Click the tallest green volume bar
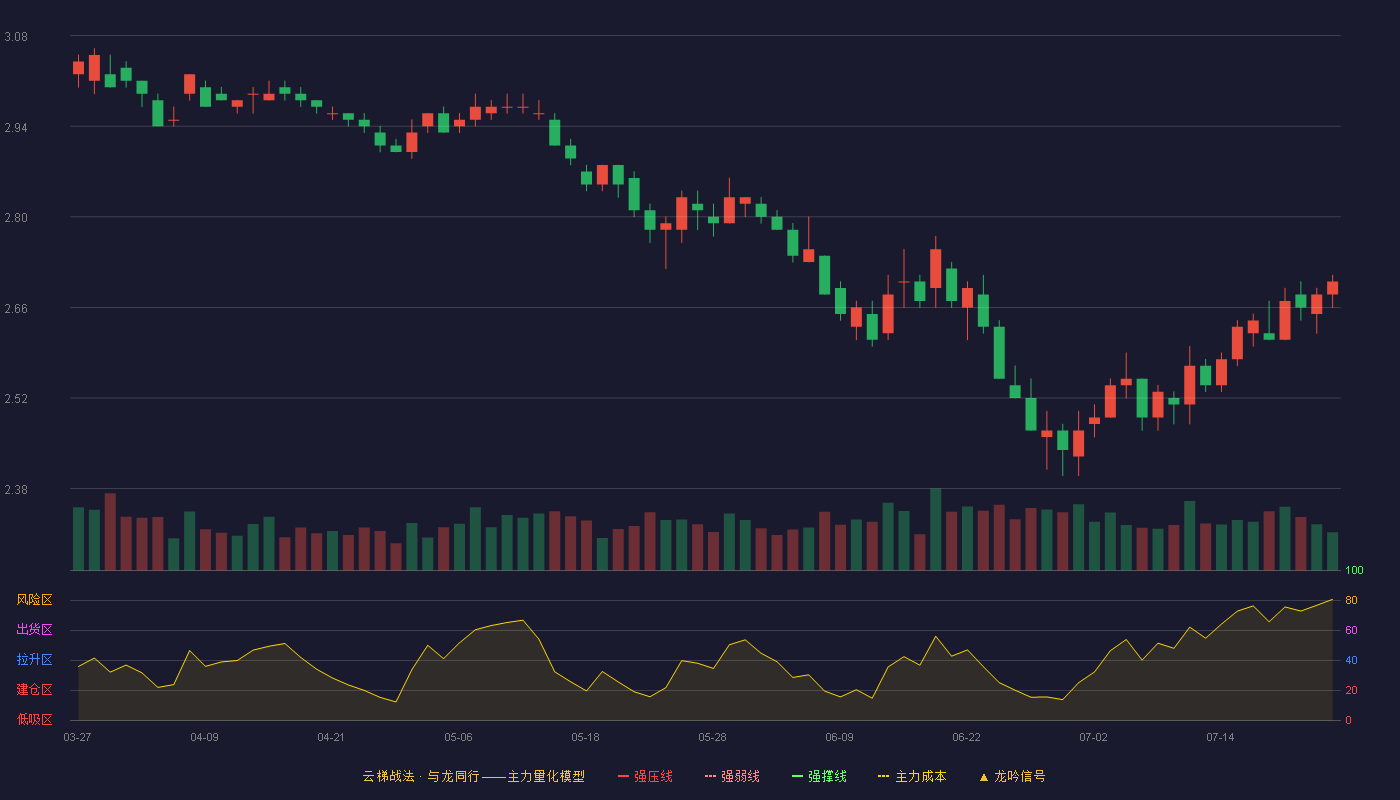 point(935,529)
